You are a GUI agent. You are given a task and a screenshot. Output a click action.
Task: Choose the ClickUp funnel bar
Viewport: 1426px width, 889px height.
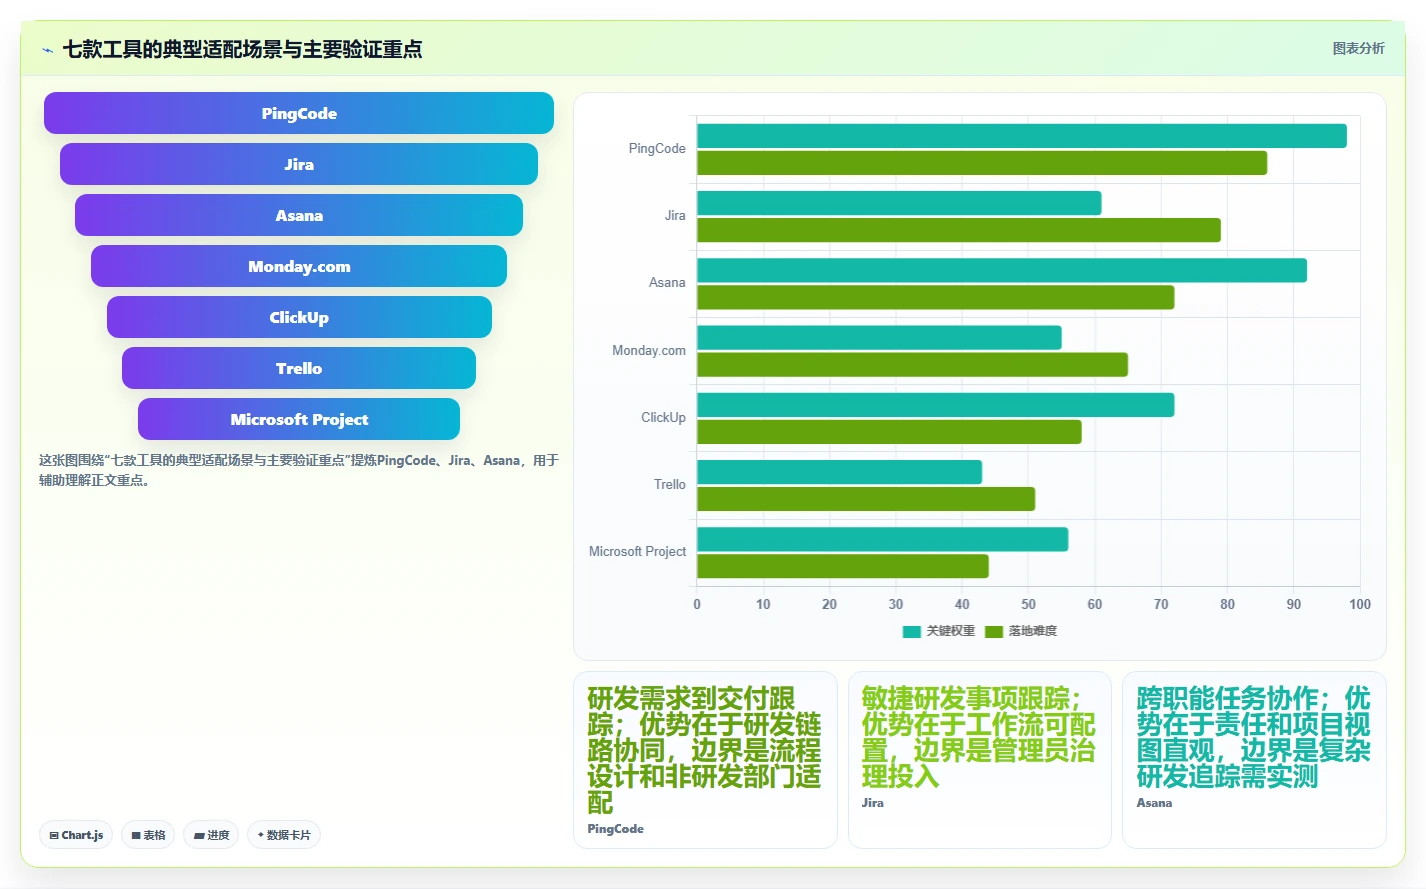click(299, 317)
